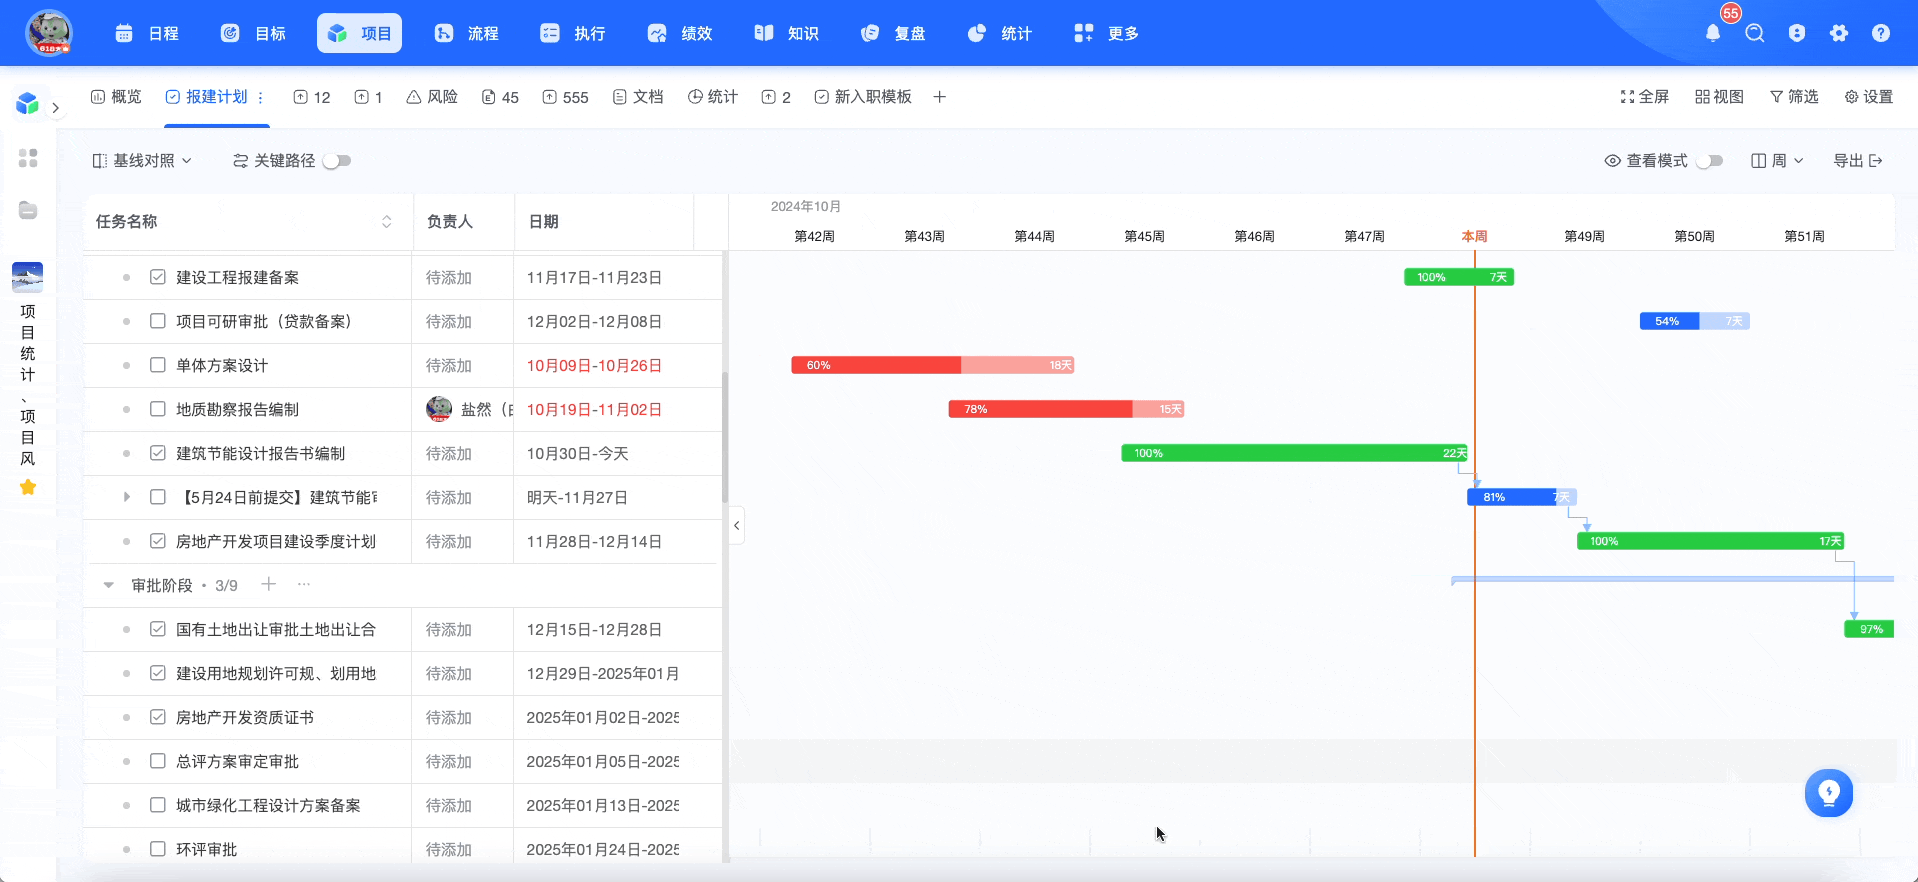The image size is (1918, 882).
Task: Check the 单体方案设计 checkbox
Action: coord(158,365)
